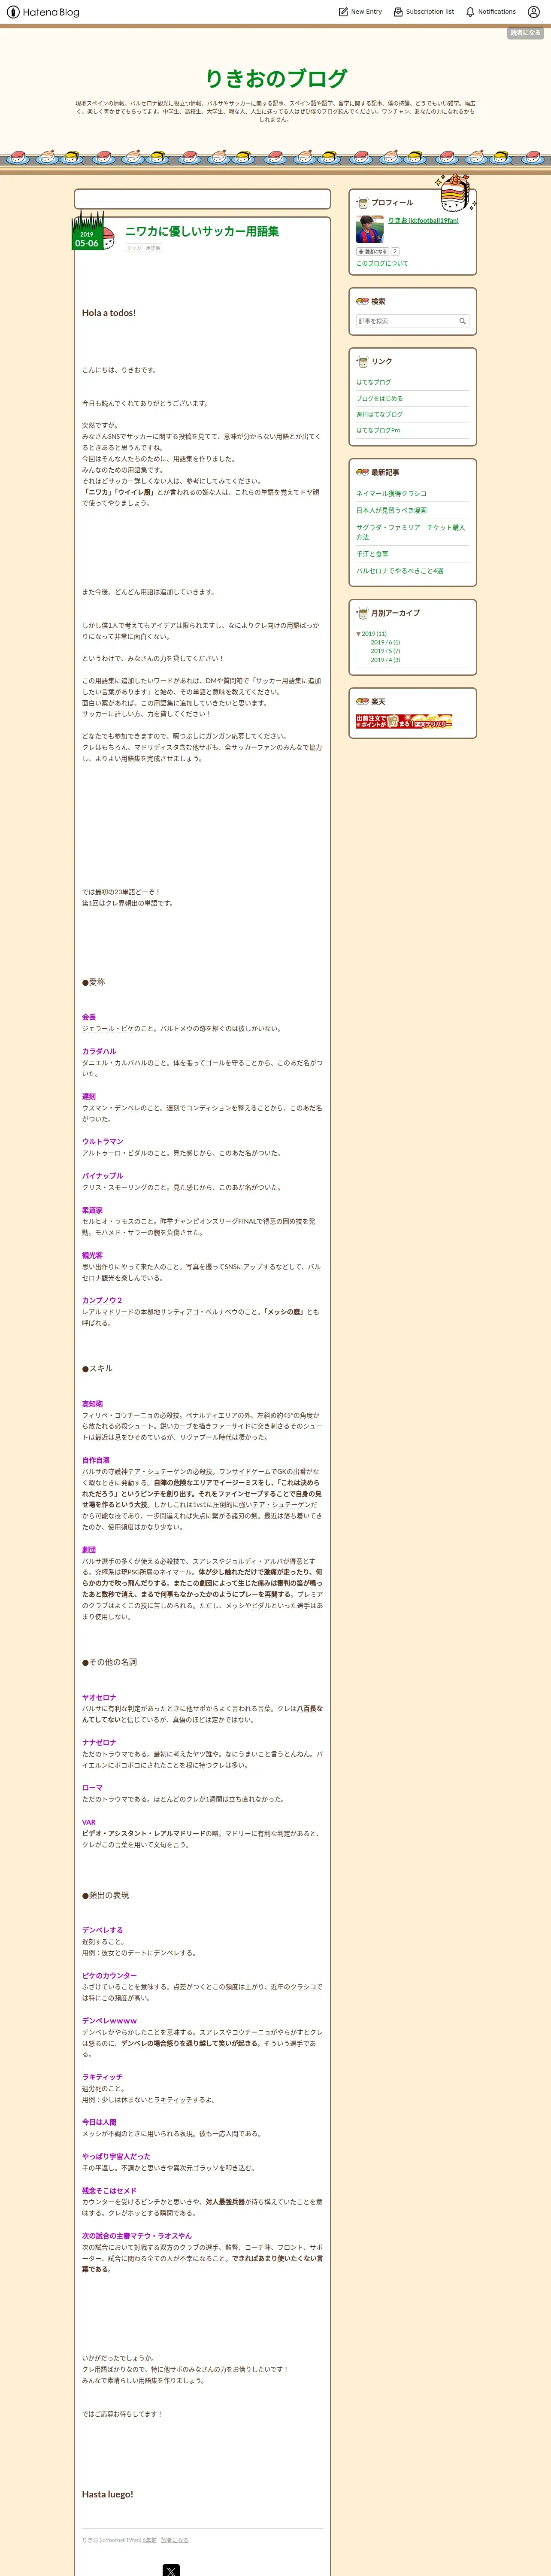Open バルセロナでやるべきこと4選 post
The height and width of the screenshot is (2576, 551).
(400, 571)
